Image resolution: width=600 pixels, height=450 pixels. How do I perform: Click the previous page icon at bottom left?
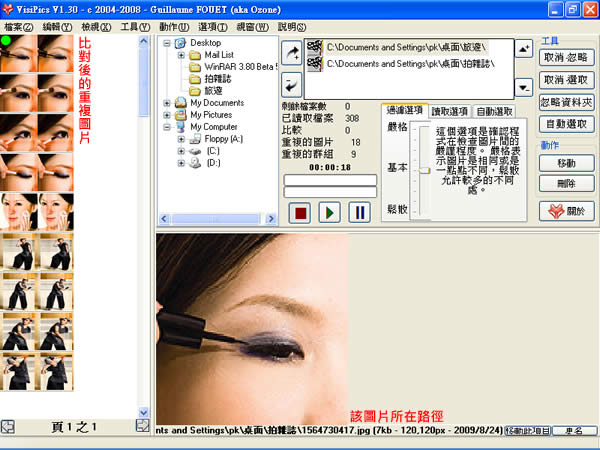point(7,426)
